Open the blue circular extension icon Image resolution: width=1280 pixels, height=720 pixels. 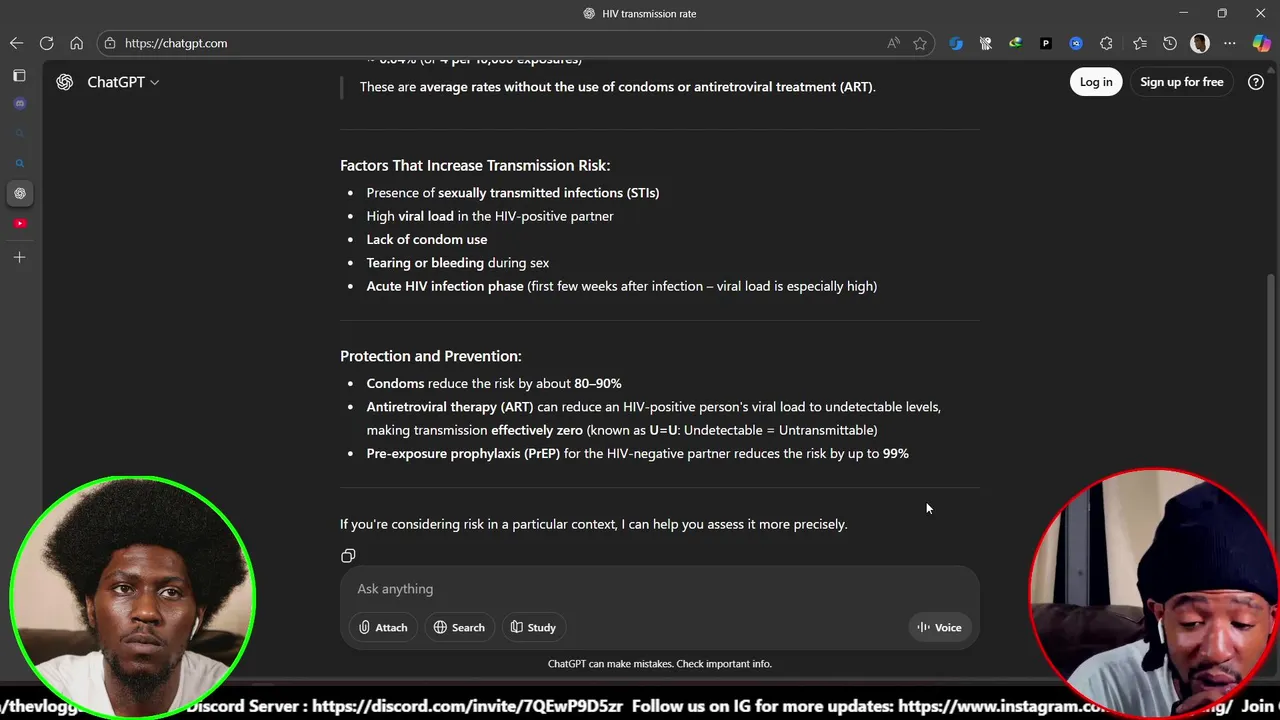click(1076, 43)
